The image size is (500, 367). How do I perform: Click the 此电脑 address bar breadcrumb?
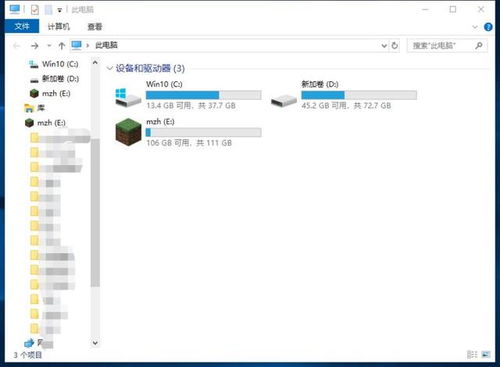click(106, 45)
